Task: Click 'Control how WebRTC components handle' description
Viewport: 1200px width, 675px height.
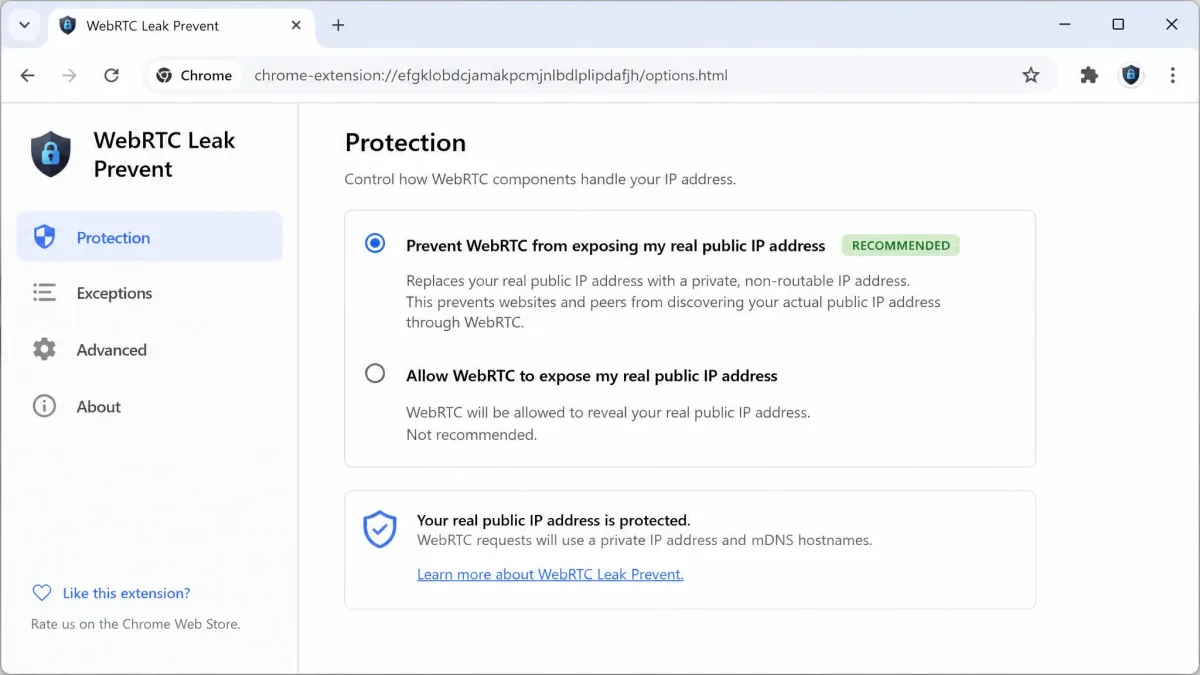Action: tap(540, 180)
